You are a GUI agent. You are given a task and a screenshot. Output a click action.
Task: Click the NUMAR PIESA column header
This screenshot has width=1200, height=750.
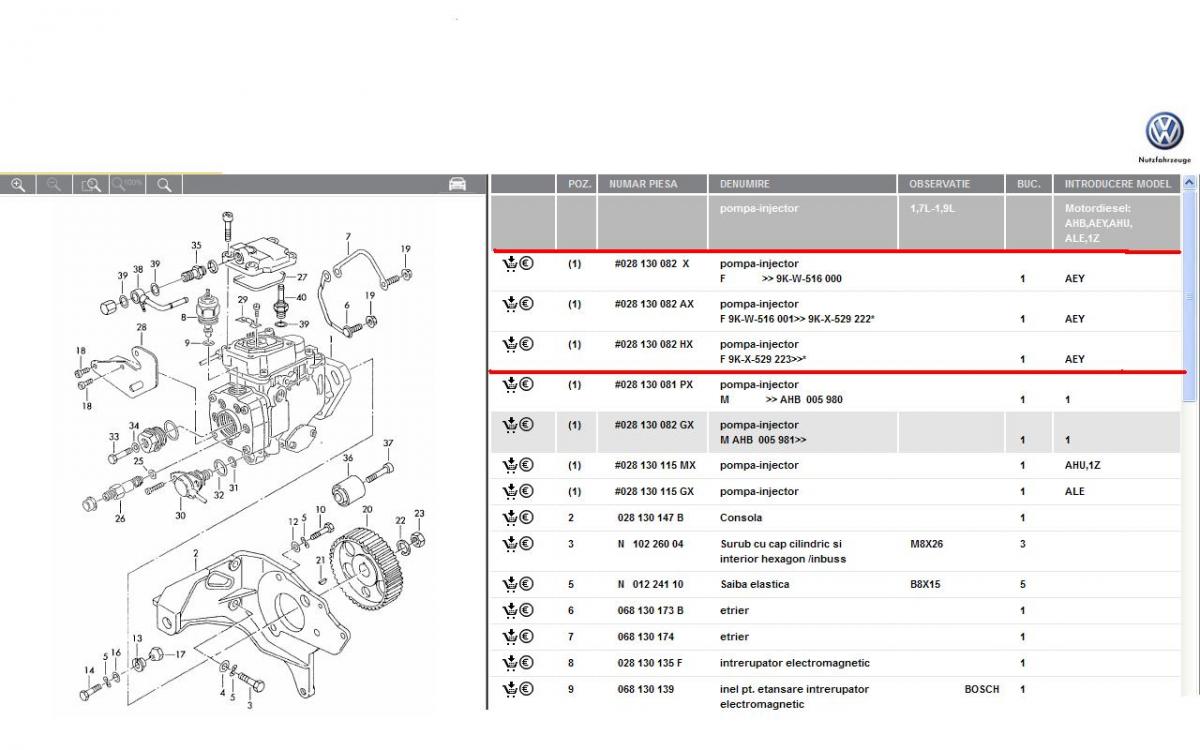pos(643,184)
